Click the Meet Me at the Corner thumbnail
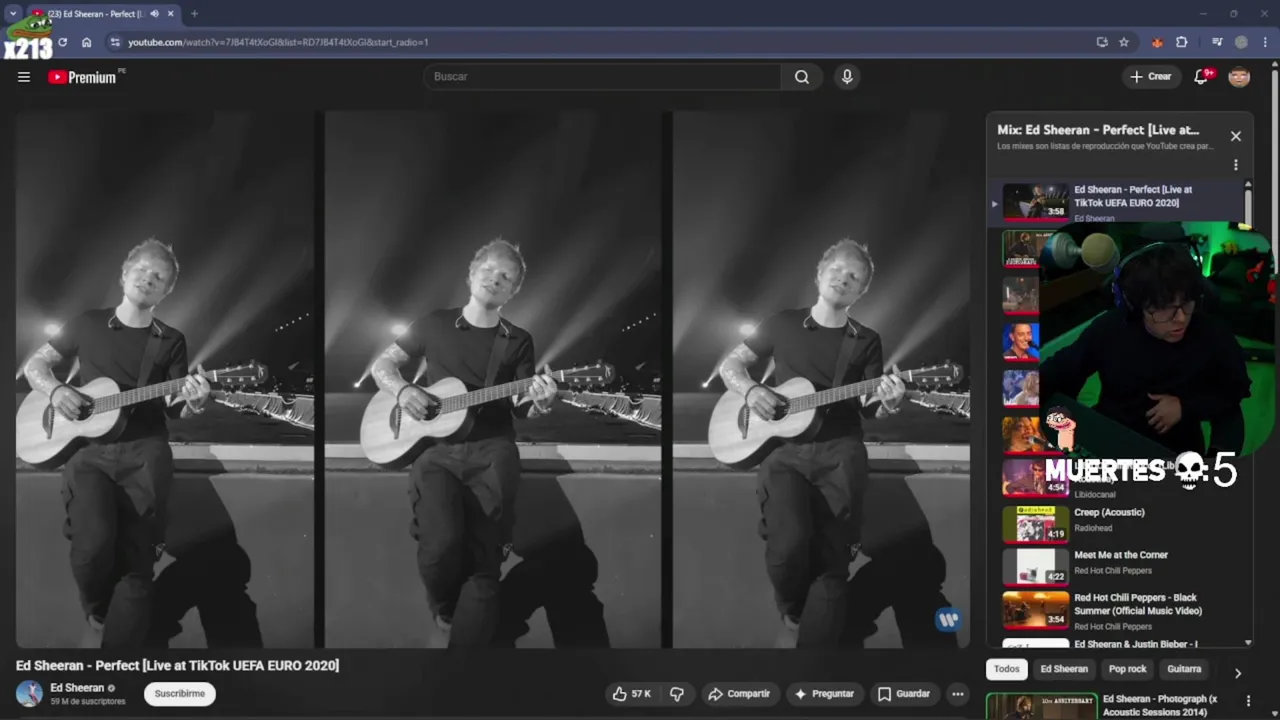 pos(1036,566)
